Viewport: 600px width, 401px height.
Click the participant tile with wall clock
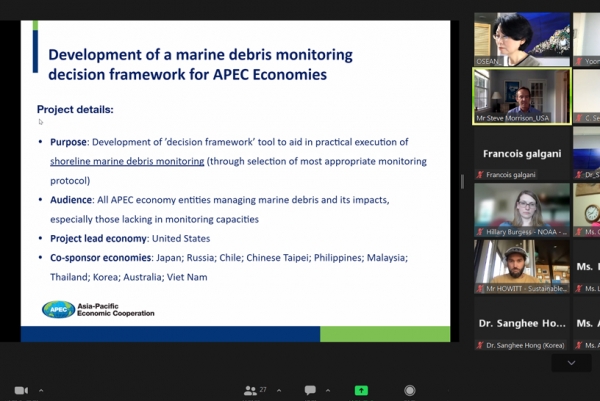[x=586, y=210]
